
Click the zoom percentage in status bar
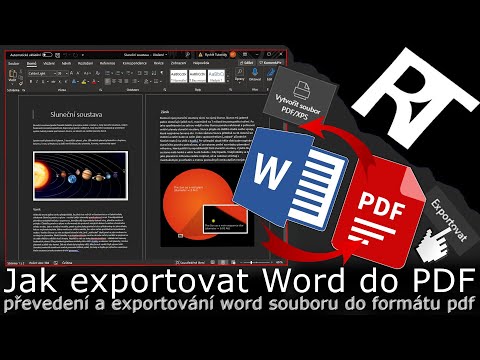coord(279,262)
